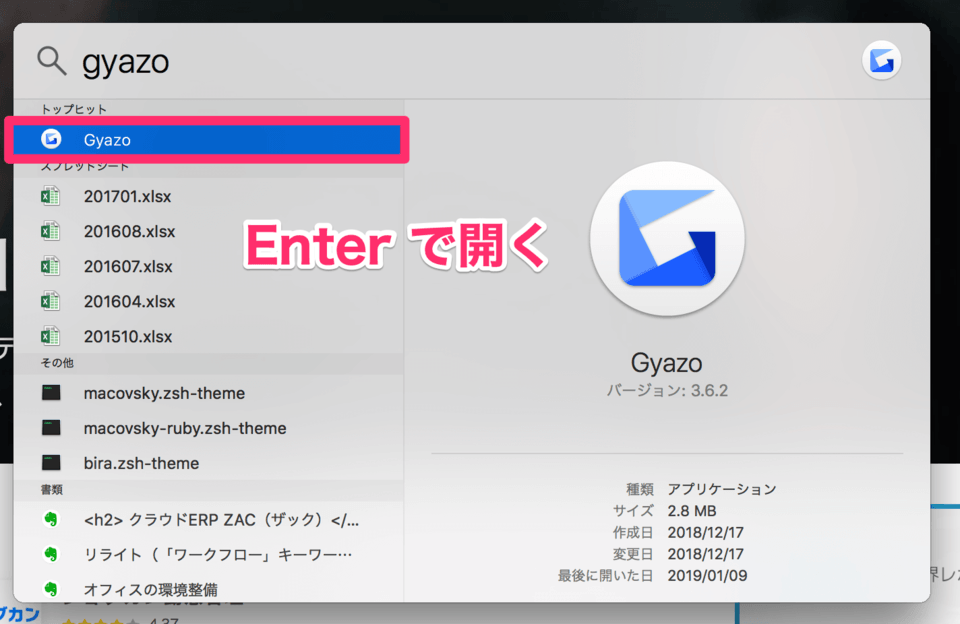Click the Gyazo icon in the Top Hit row
The width and height of the screenshot is (960, 624).
click(x=50, y=140)
